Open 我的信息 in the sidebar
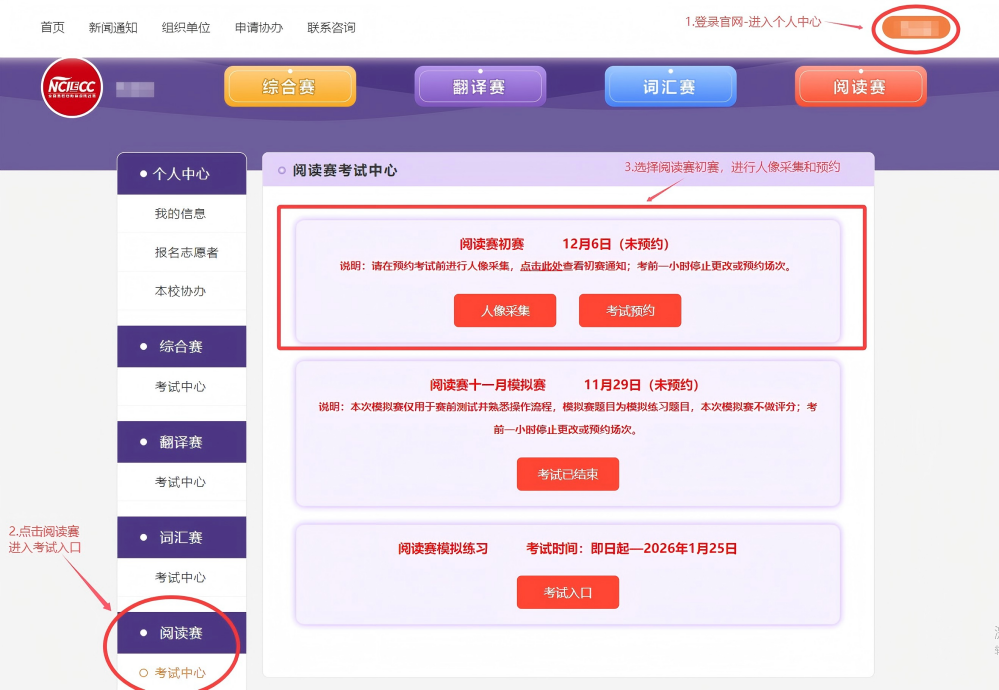The image size is (999, 690). 181,213
